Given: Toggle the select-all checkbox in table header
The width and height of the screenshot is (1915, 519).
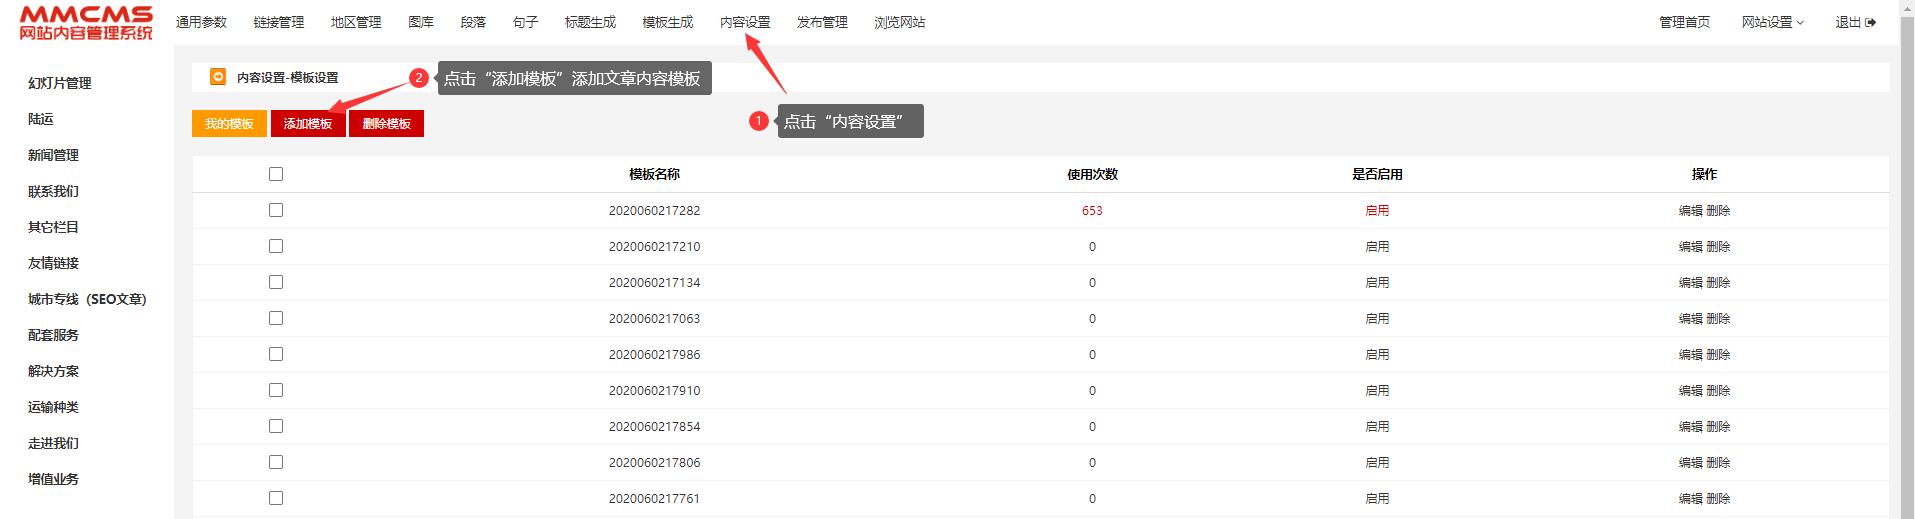Looking at the screenshot, I should pyautogui.click(x=276, y=174).
